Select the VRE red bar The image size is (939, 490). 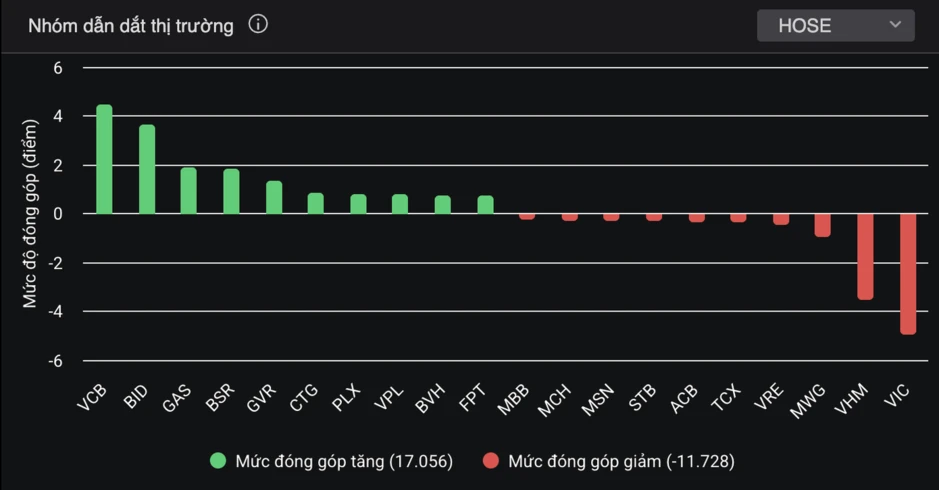click(781, 219)
